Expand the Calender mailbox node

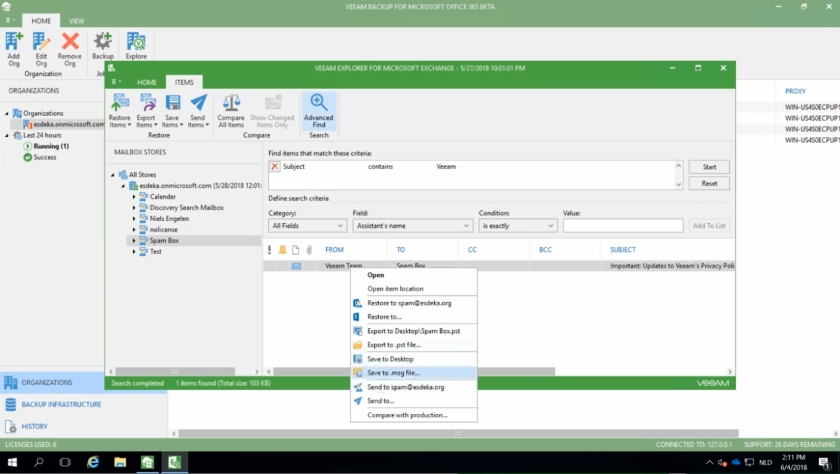coord(134,197)
